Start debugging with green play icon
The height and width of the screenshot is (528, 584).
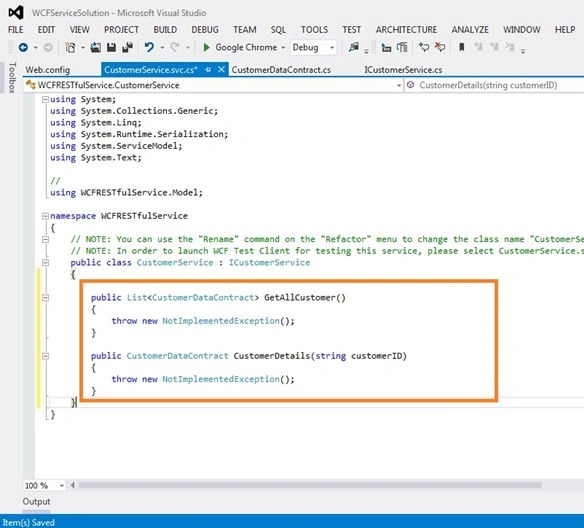point(206,47)
